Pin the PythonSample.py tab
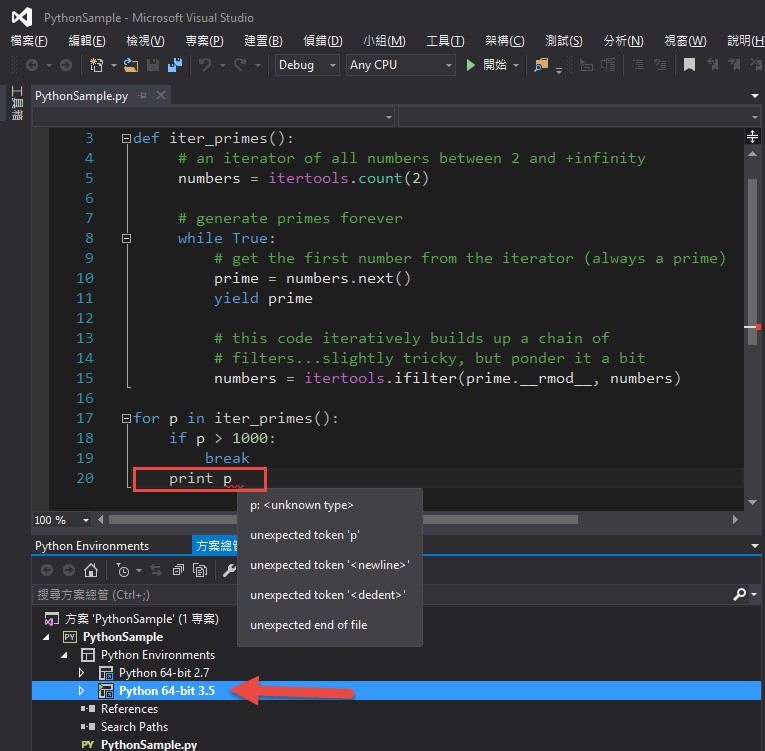The height and width of the screenshot is (751, 765). pos(143,96)
